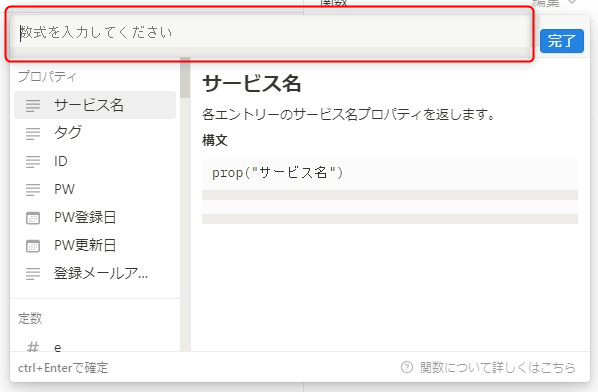Select the PW更新日 property
This screenshot has width=598, height=392.
click(x=95, y=245)
